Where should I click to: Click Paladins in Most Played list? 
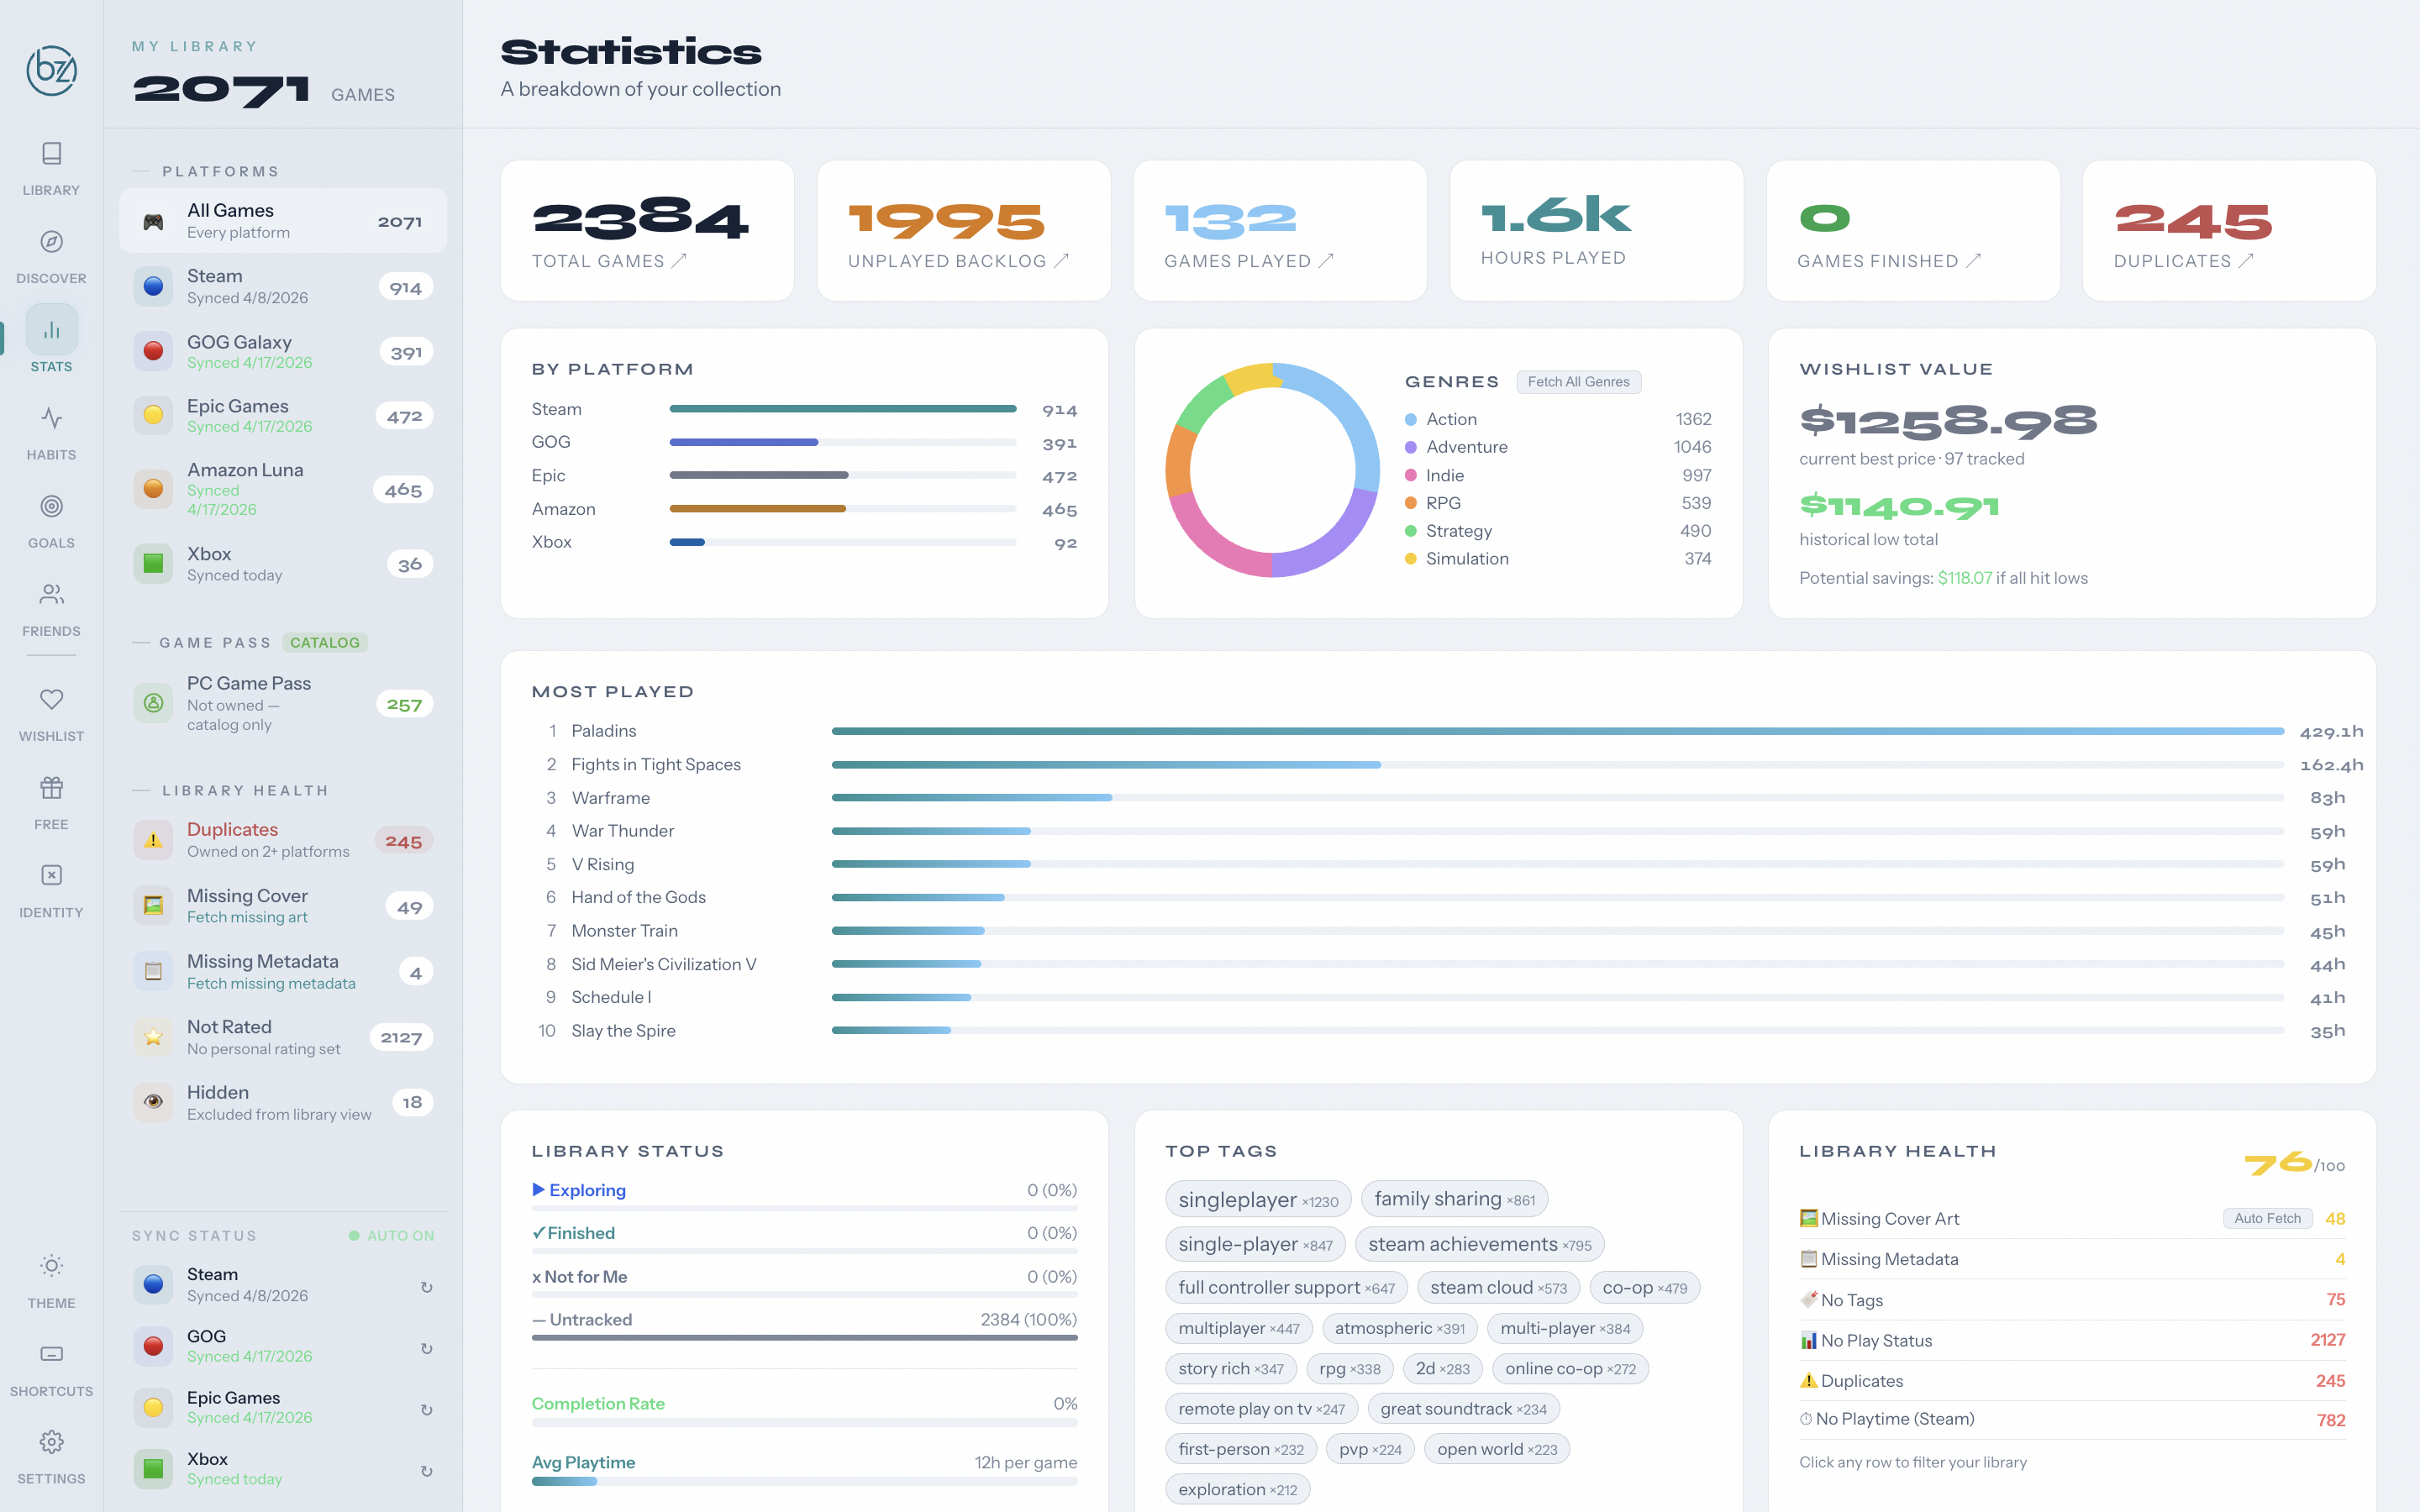tap(604, 731)
